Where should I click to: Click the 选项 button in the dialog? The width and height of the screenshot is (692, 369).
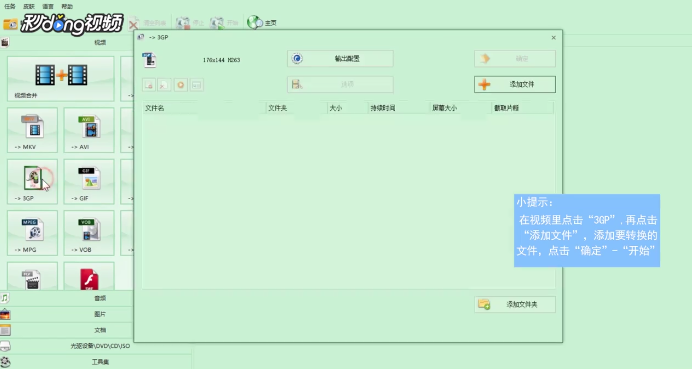pos(340,84)
